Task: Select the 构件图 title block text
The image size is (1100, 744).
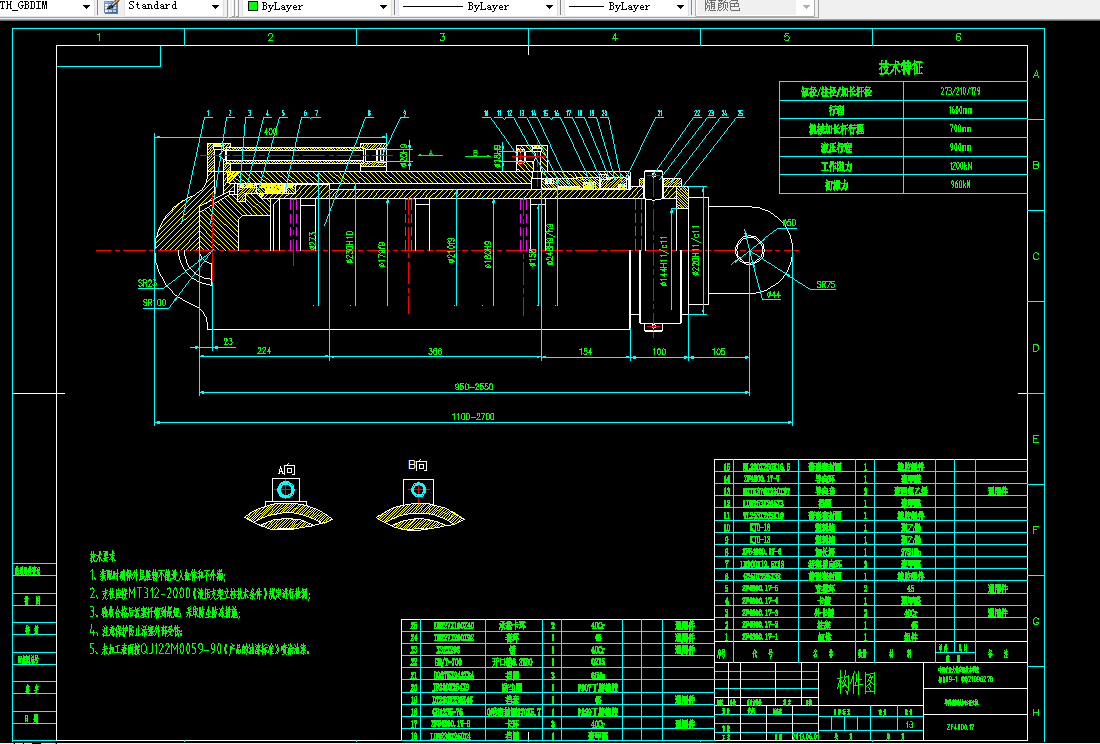Action: (x=857, y=682)
